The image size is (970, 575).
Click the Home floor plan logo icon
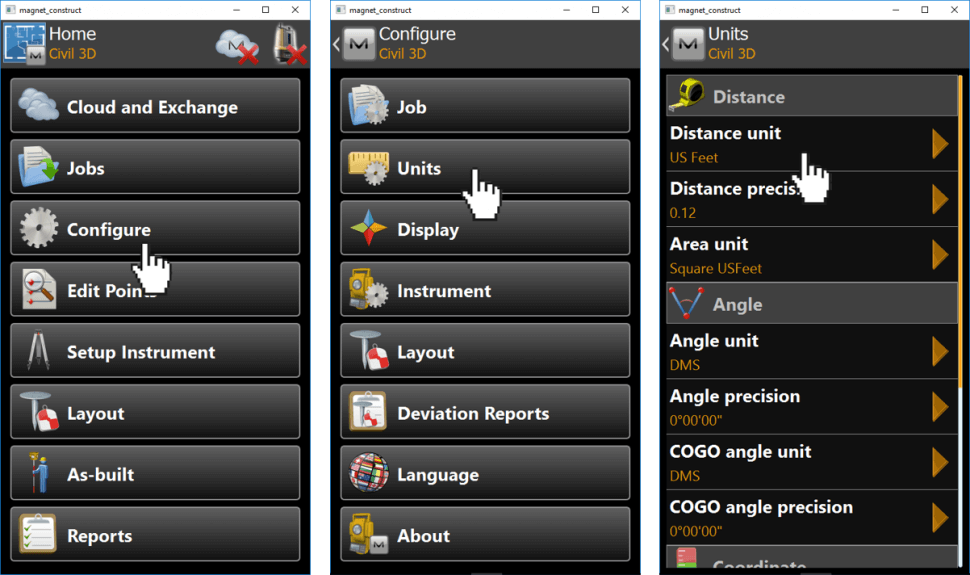pyautogui.click(x=24, y=43)
